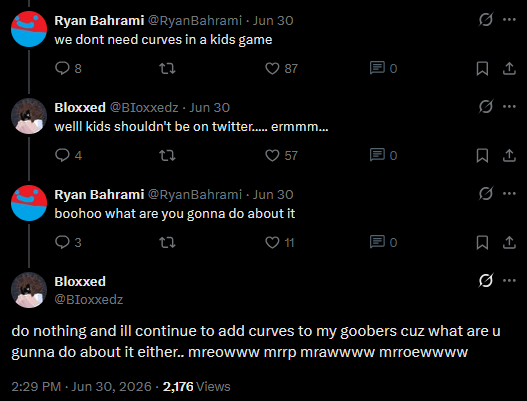Open the @RyanBahrami handle on the "boohoo" tweet

(195, 195)
